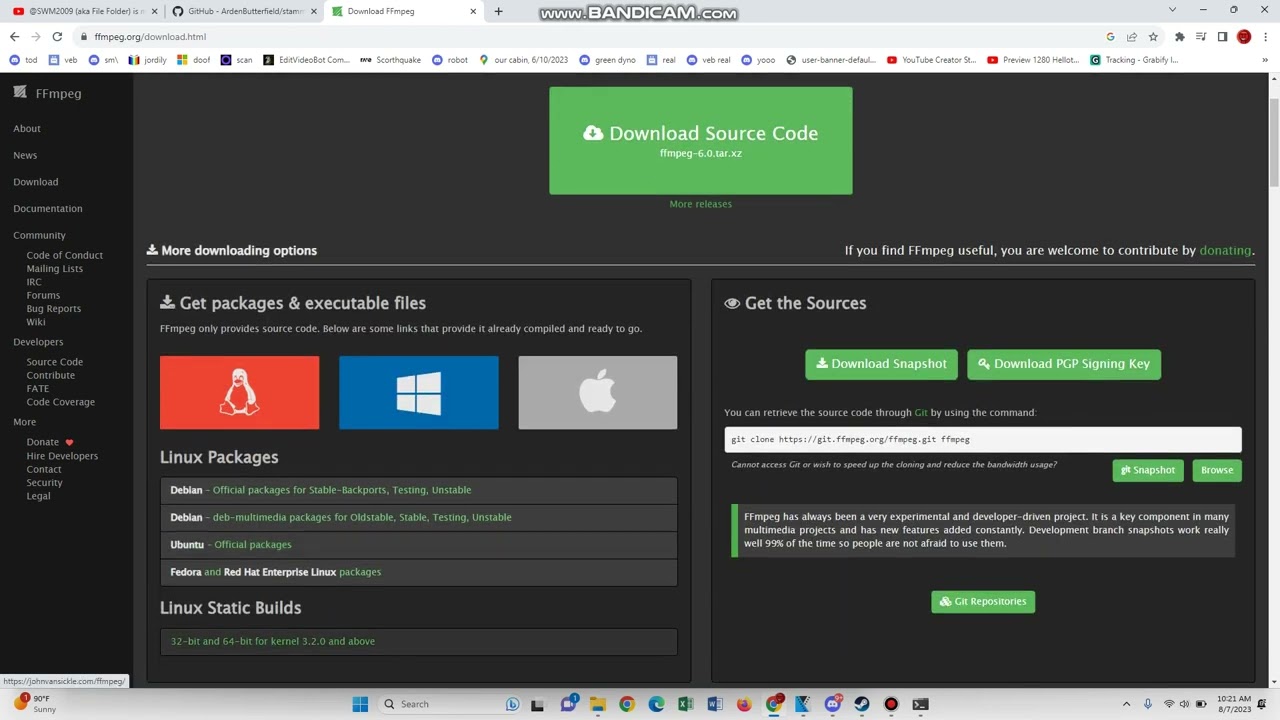Open the Chrome three-dot menu
Image resolution: width=1280 pixels, height=720 pixels.
coord(1265,37)
